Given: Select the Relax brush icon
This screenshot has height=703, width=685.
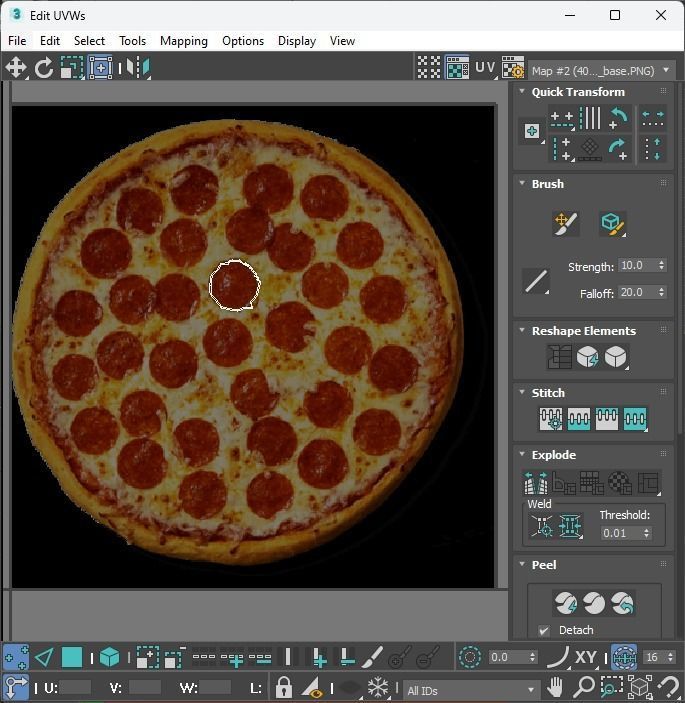Looking at the screenshot, I should (x=612, y=224).
